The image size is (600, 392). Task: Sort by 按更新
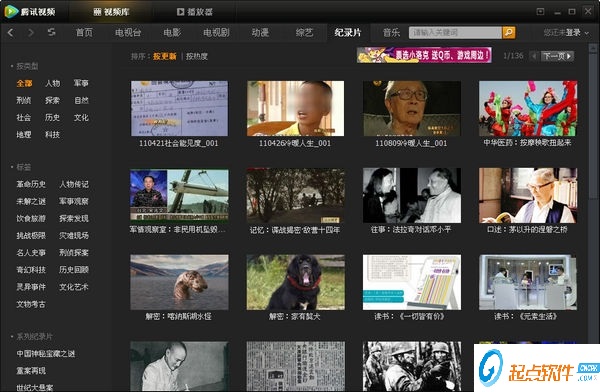(165, 57)
